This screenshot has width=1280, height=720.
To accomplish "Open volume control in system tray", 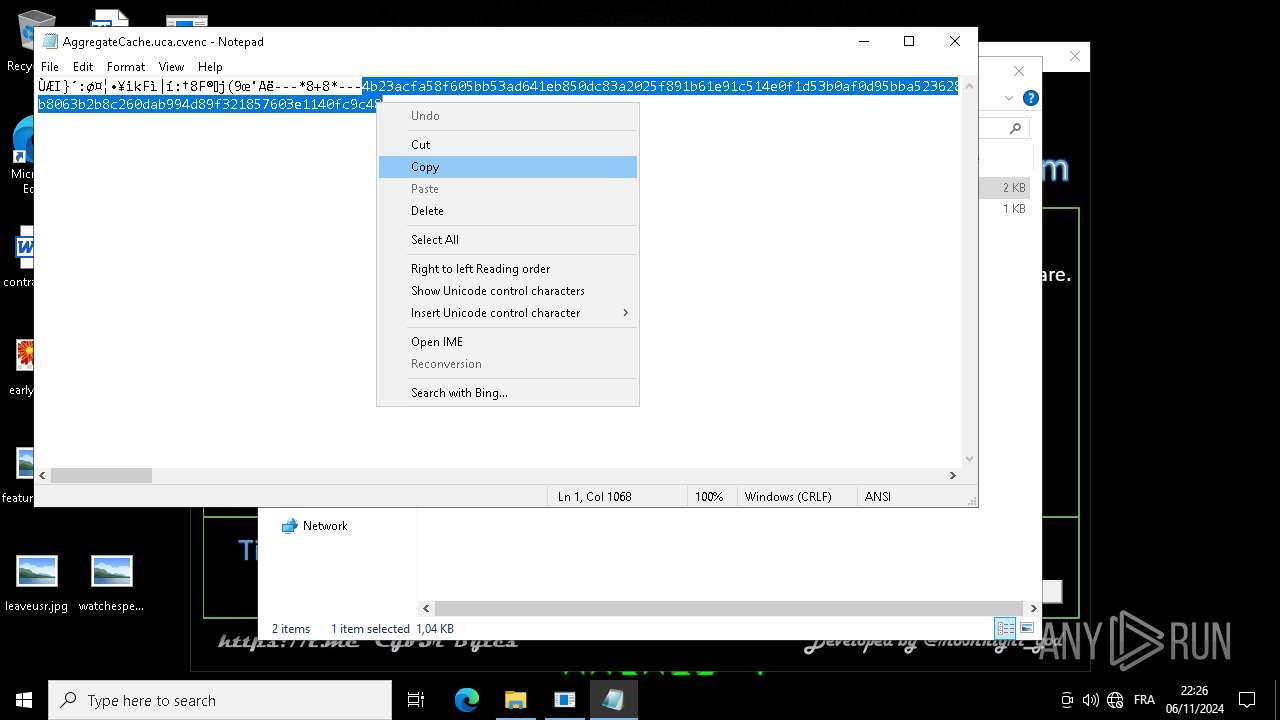I will 1090,700.
